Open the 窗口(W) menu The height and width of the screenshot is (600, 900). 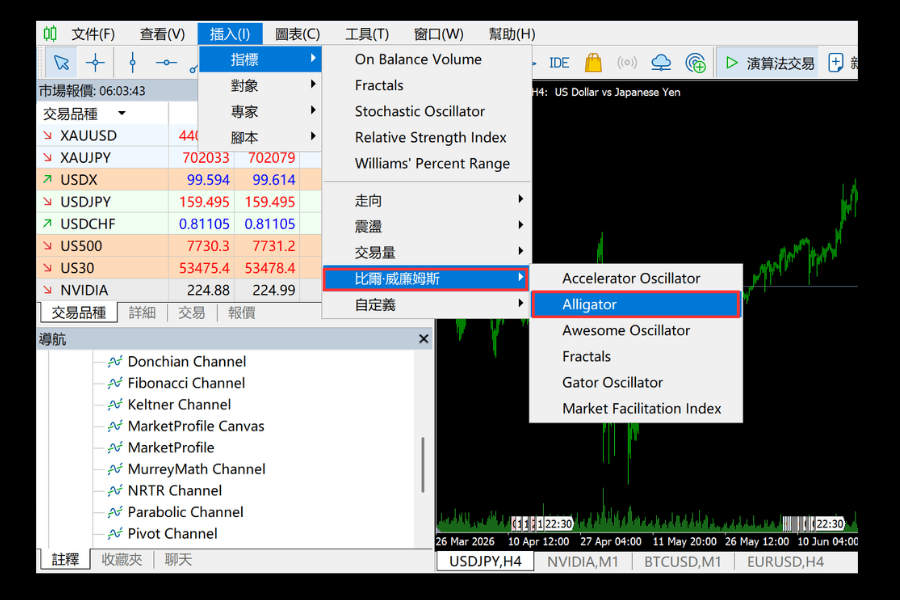click(439, 34)
